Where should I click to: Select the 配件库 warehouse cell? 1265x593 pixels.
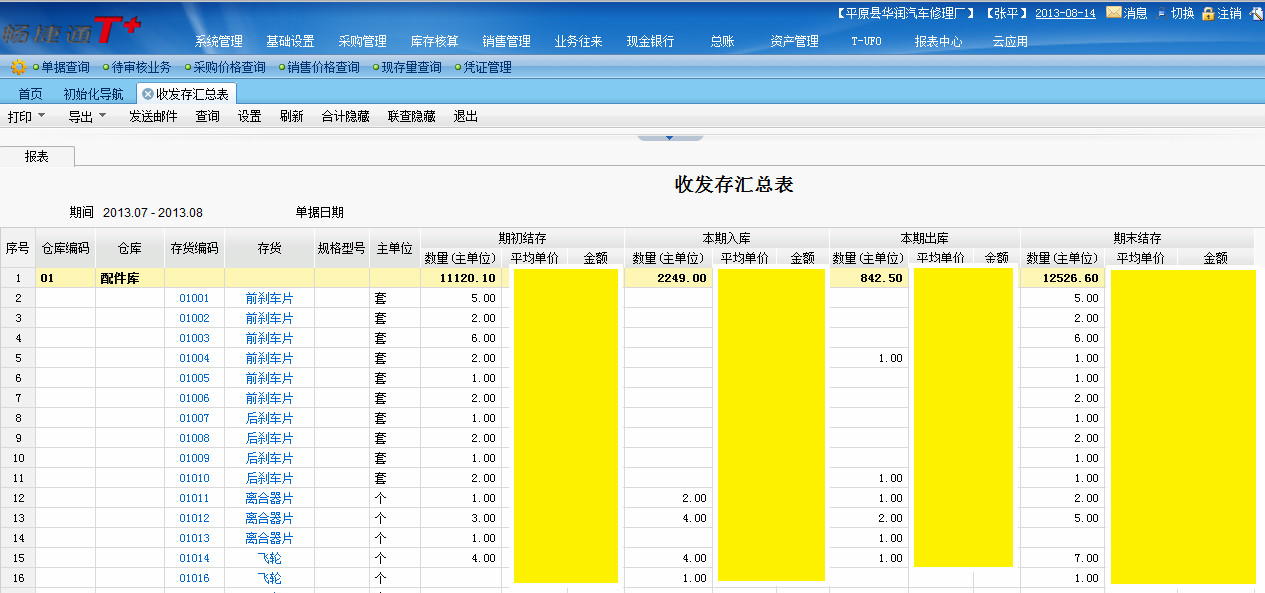pos(130,278)
